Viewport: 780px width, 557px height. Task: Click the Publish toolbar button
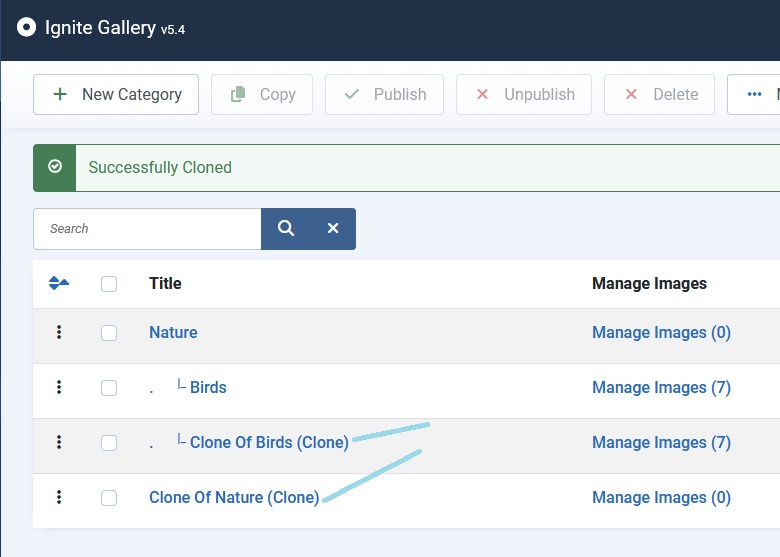[x=385, y=95]
